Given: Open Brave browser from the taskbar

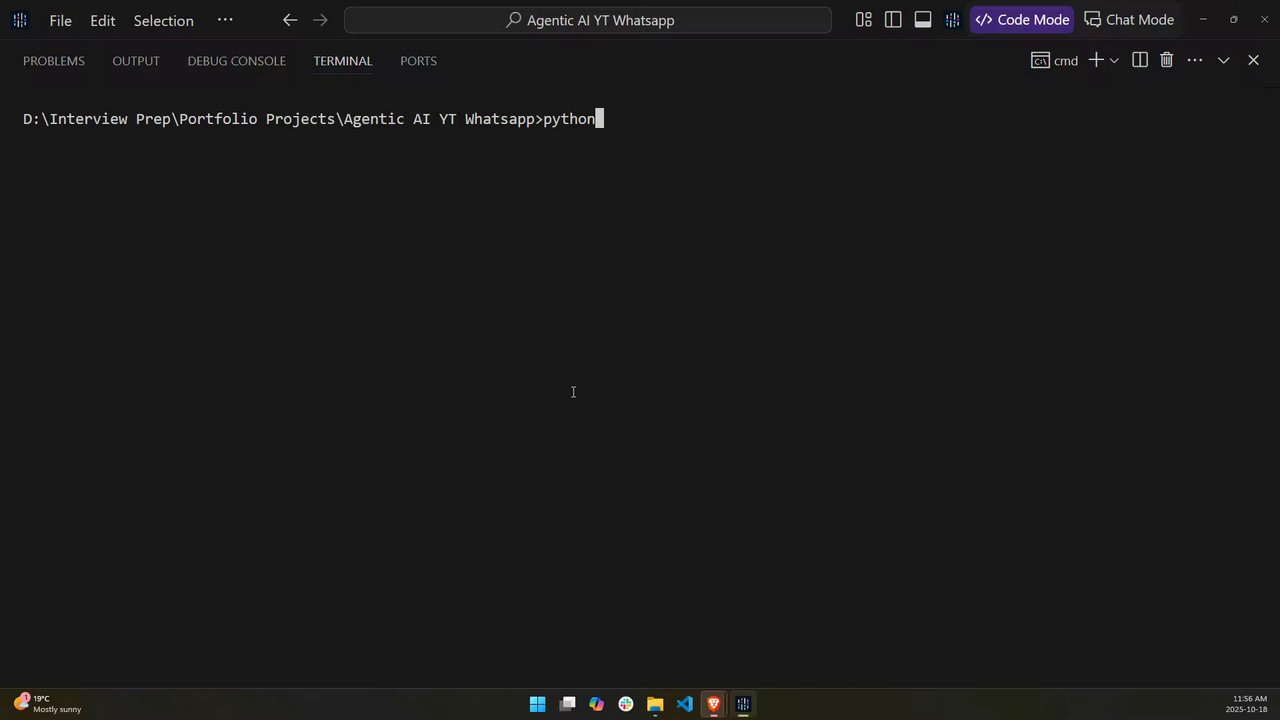Looking at the screenshot, I should tap(714, 704).
